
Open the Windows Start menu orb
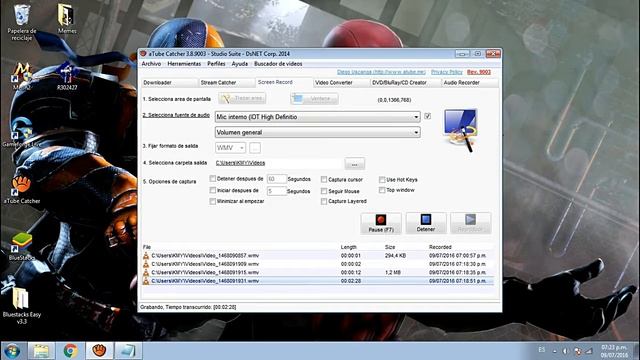pos(12,351)
